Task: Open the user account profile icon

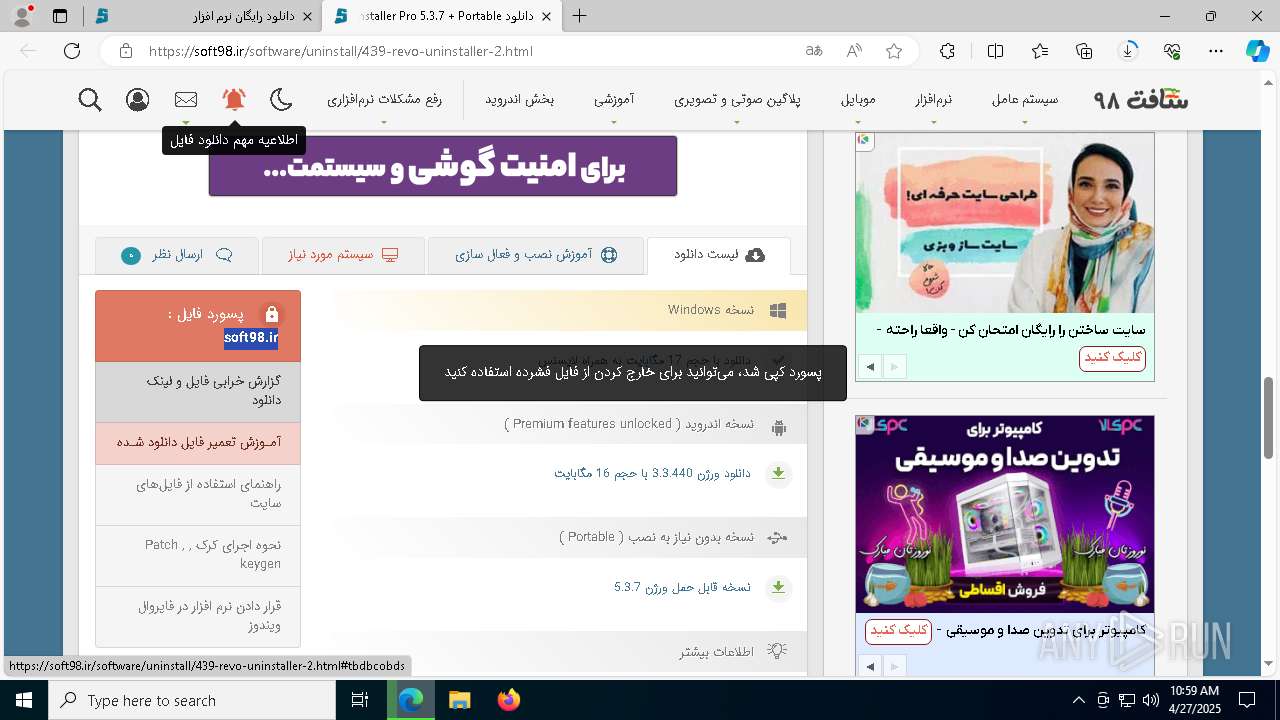Action: 138,100
